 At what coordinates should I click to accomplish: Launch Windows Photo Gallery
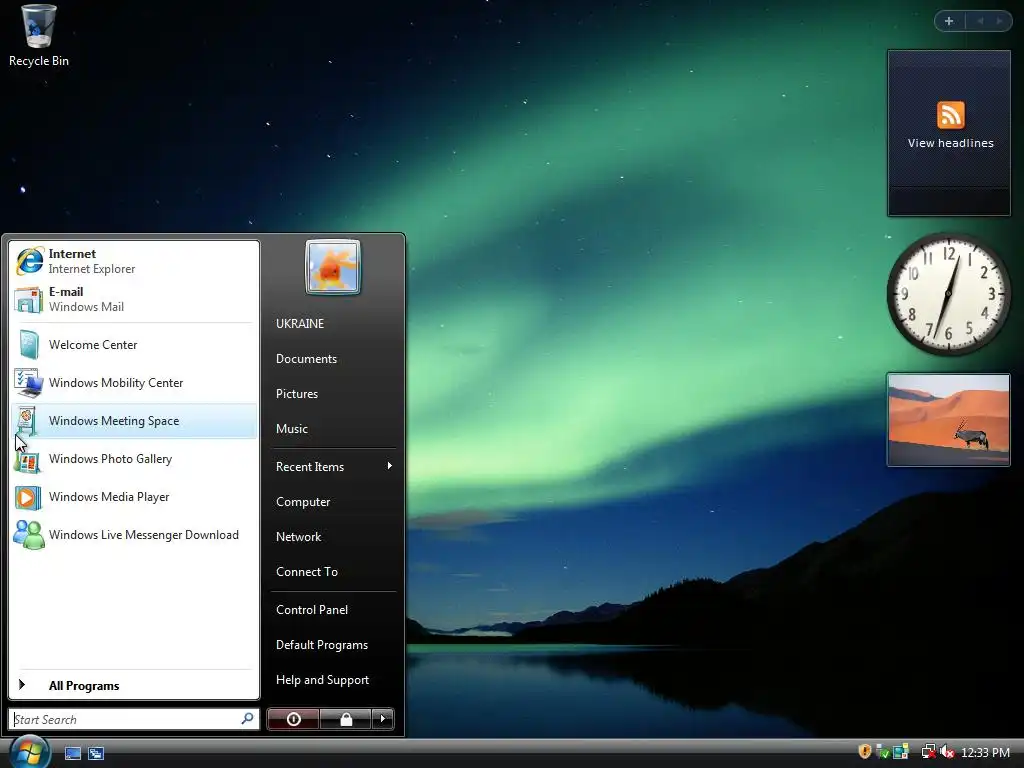tap(134, 458)
